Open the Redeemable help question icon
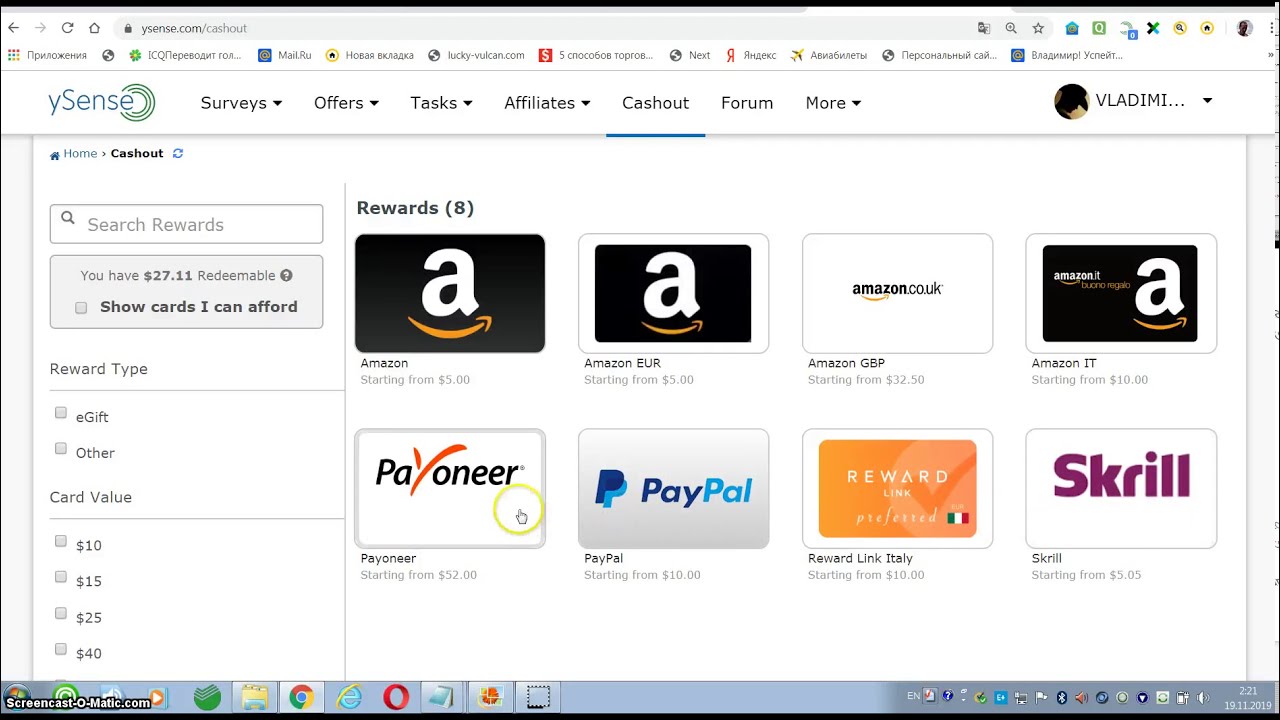1280x720 pixels. (286, 275)
